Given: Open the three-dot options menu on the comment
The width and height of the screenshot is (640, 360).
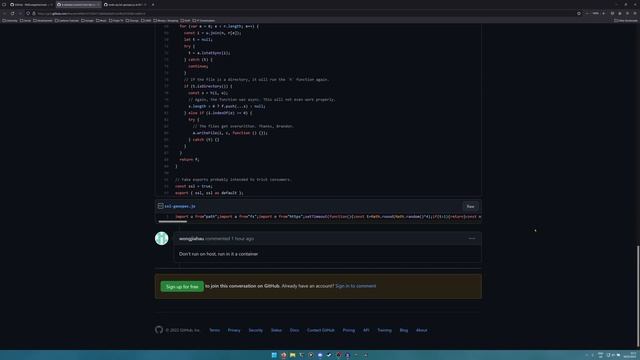Looking at the screenshot, I should [472, 238].
